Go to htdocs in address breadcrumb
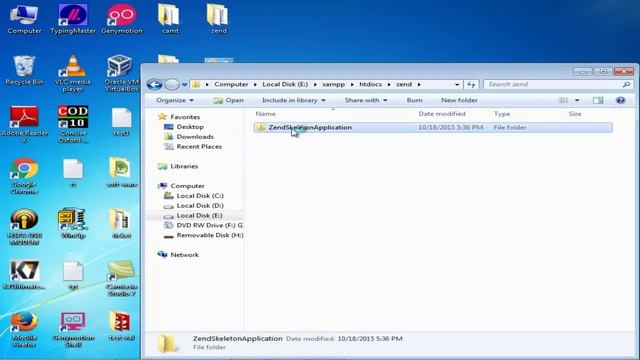The image size is (640, 360). (x=371, y=84)
